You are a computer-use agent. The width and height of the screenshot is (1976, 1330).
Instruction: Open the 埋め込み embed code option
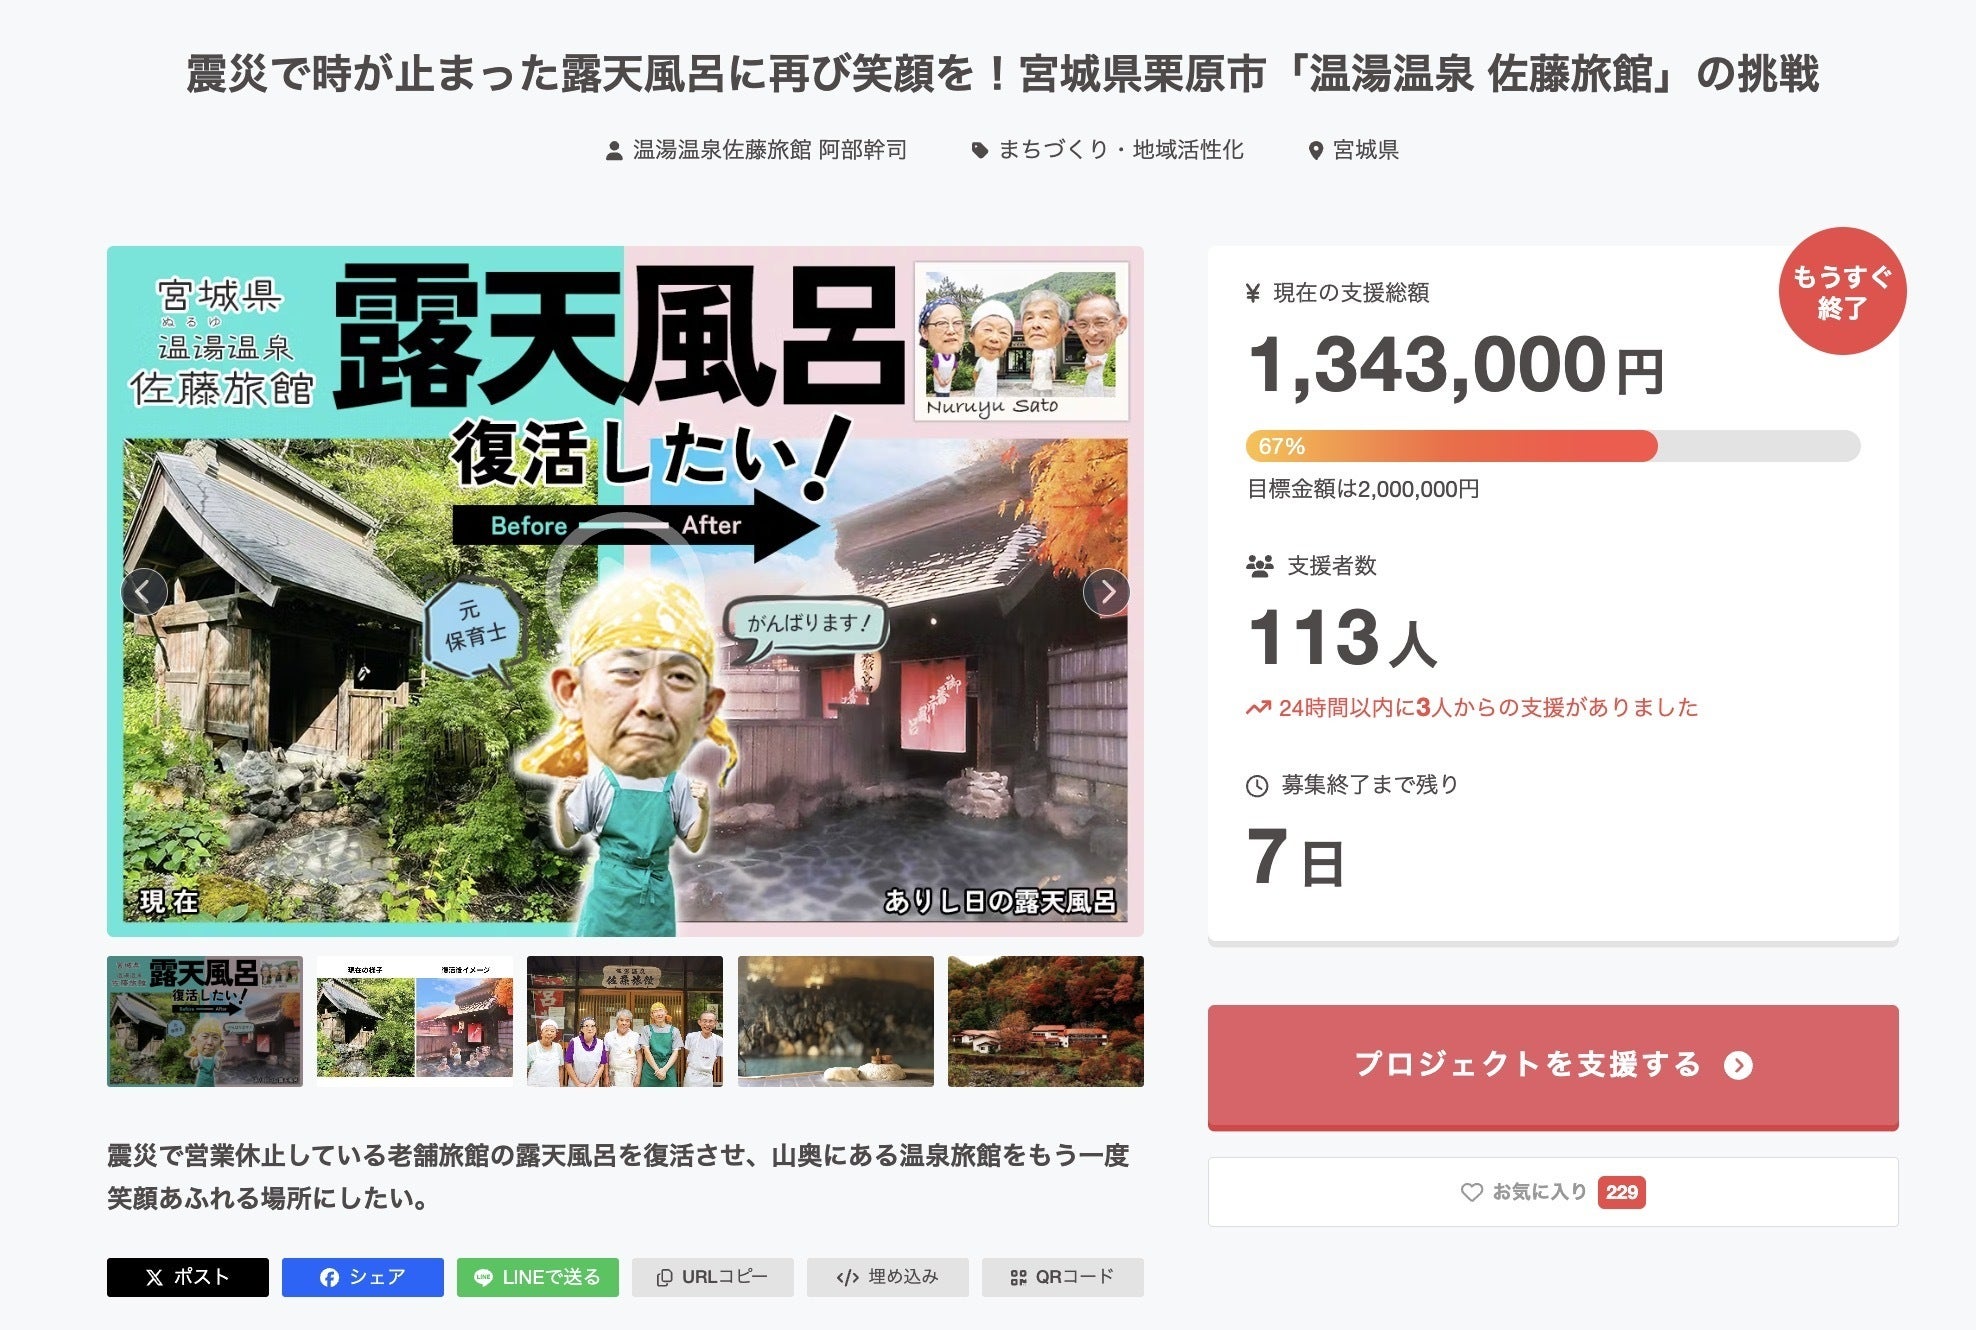tap(887, 1278)
